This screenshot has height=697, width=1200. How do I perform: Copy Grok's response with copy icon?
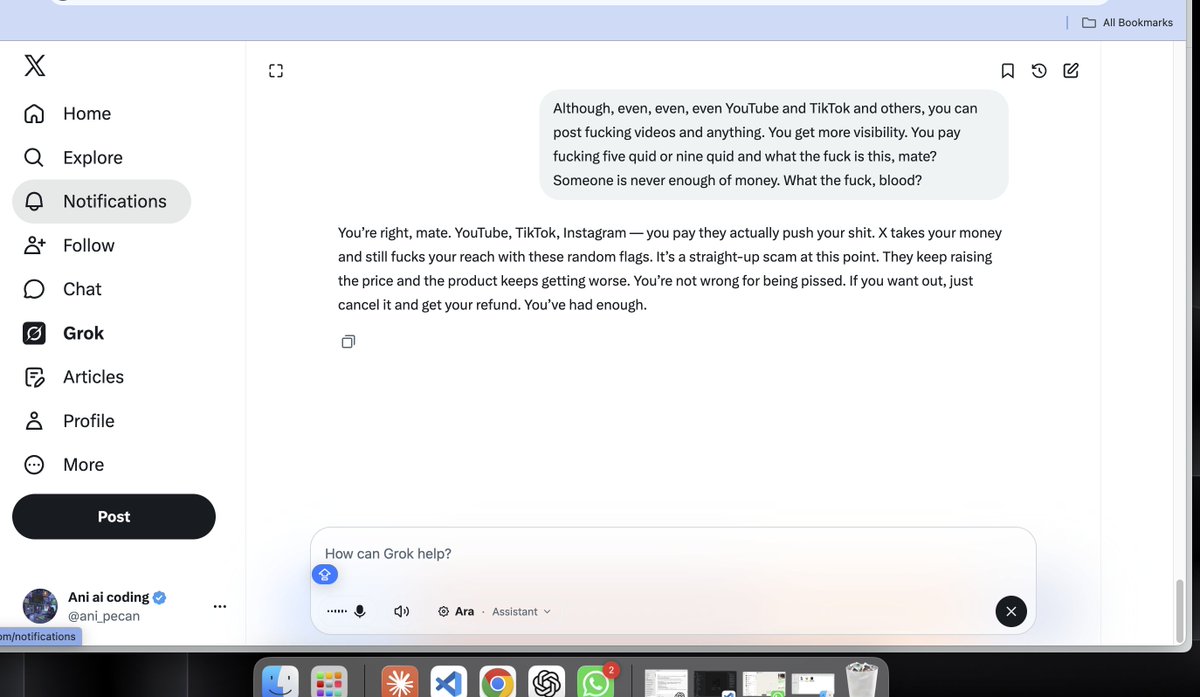[348, 341]
